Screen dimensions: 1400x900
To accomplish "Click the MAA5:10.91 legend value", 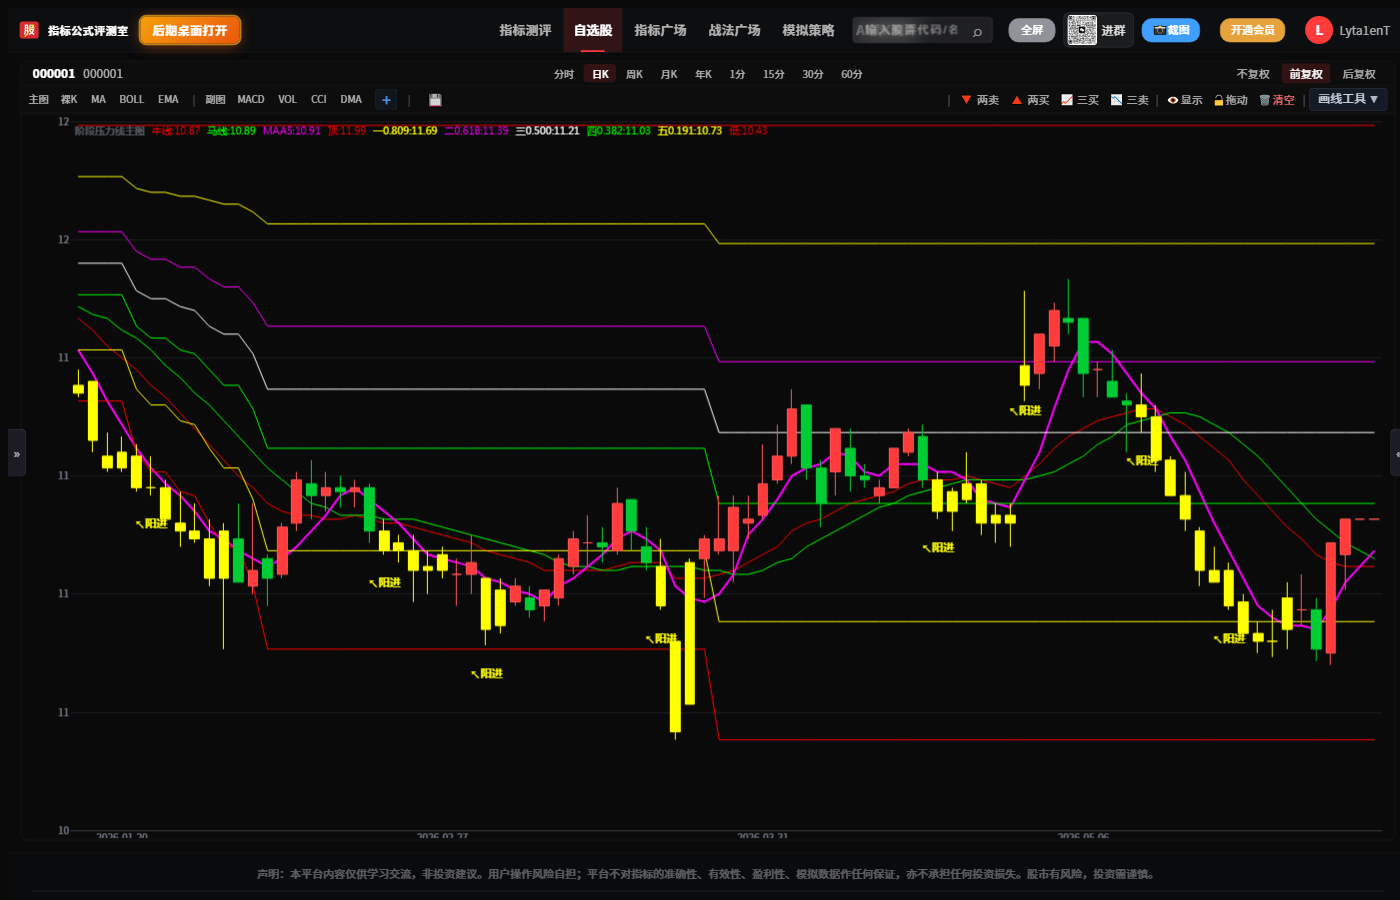I will (292, 131).
